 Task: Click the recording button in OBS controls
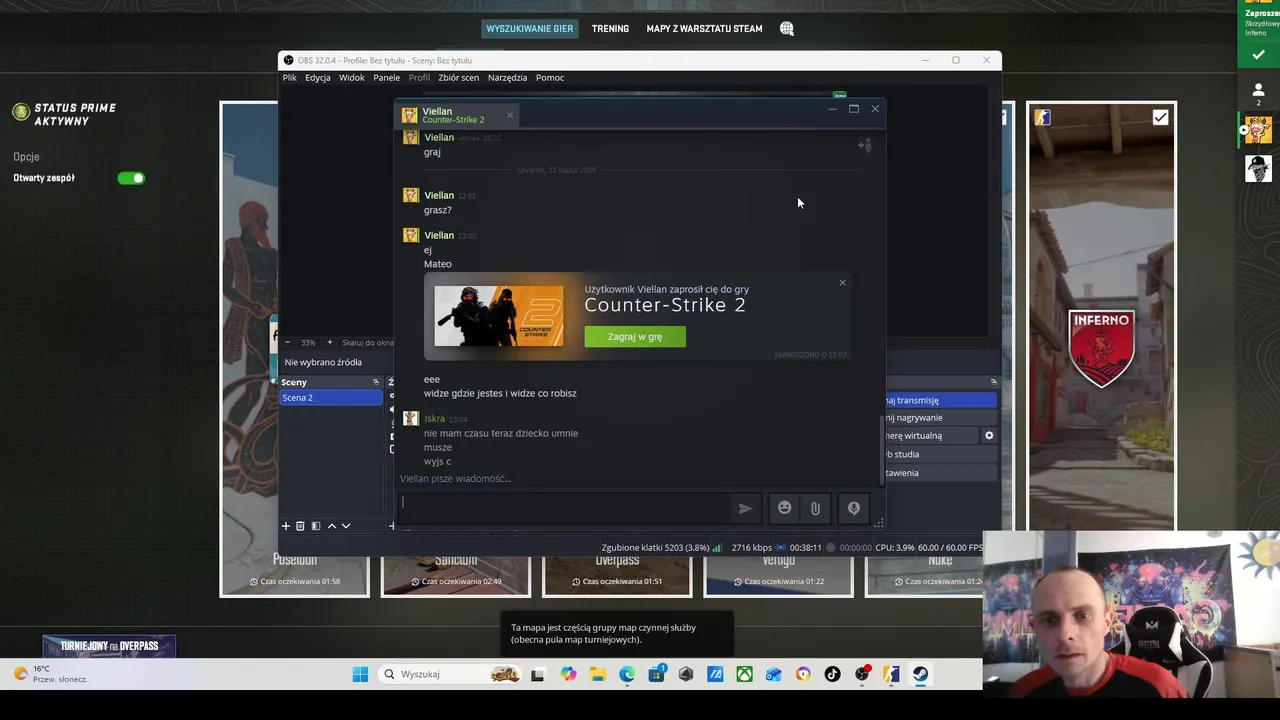click(x=940, y=418)
